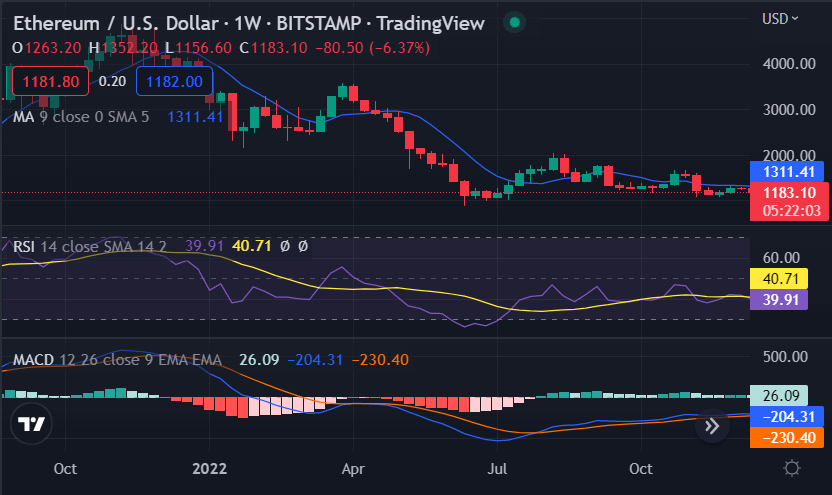Viewport: 832px width, 495px height.
Task: Click the 40.71 RSI-MA axis label
Action: pyautogui.click(x=779, y=279)
